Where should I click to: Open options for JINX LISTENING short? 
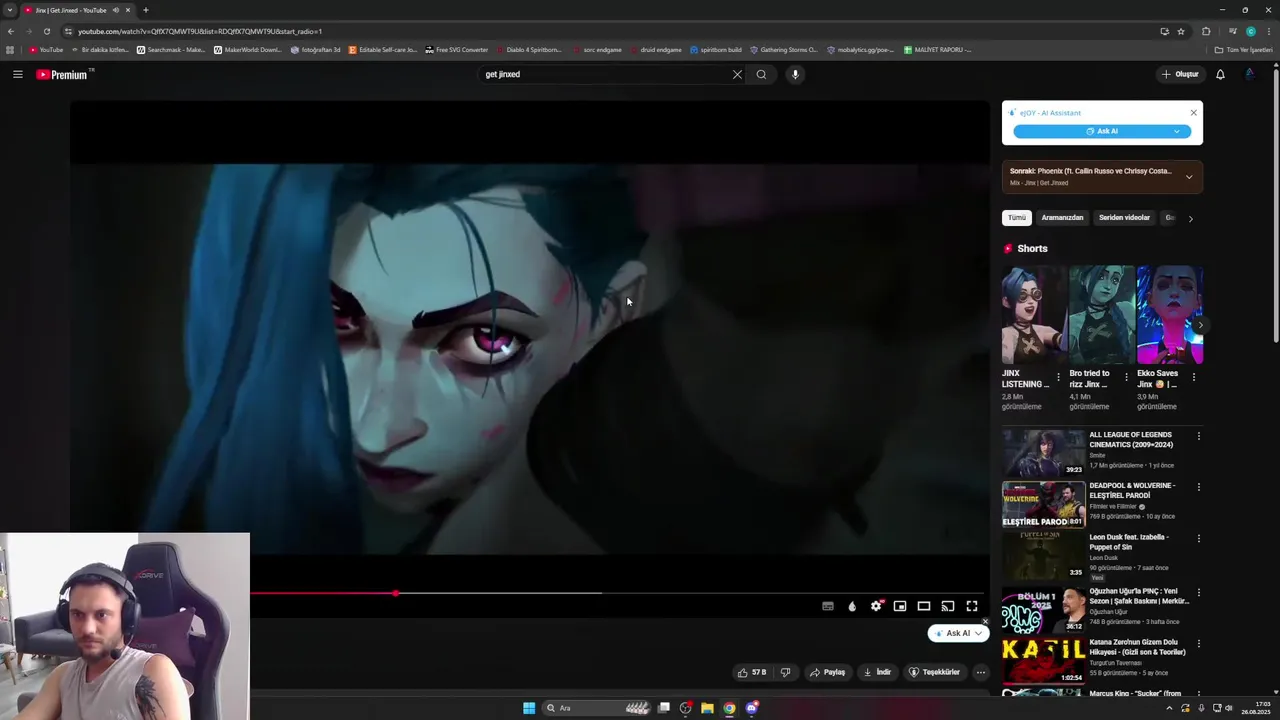click(1058, 377)
